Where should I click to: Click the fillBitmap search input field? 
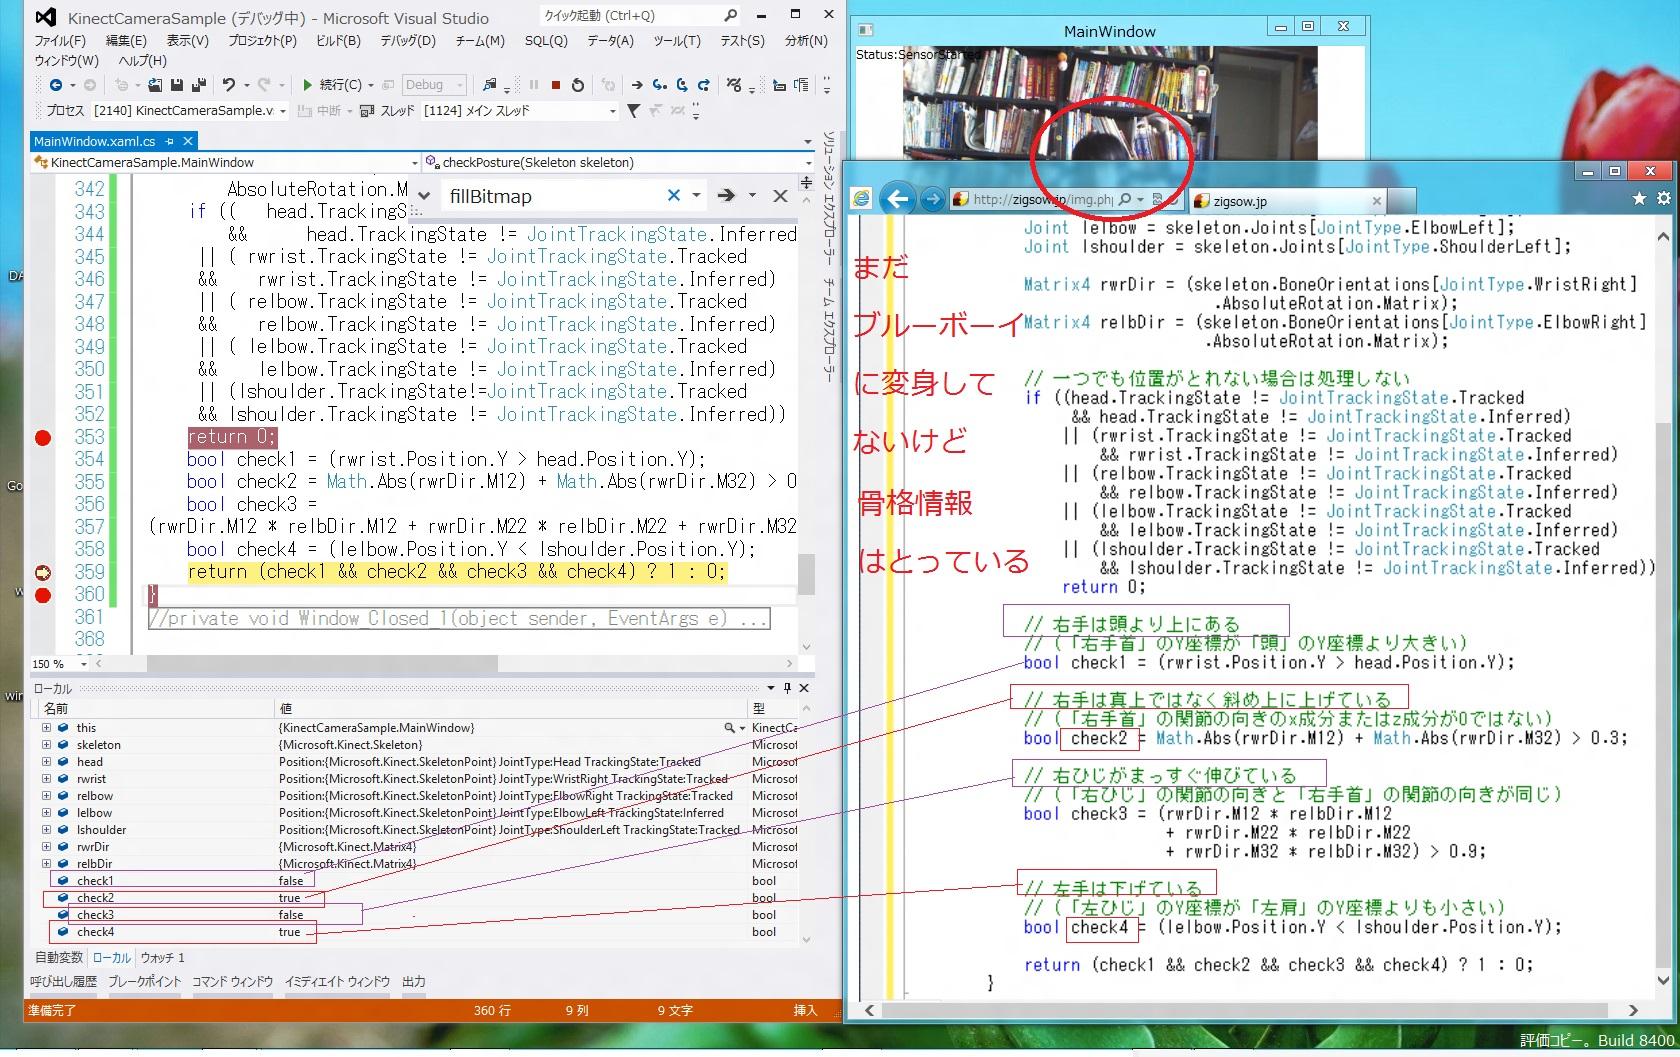[x=550, y=196]
